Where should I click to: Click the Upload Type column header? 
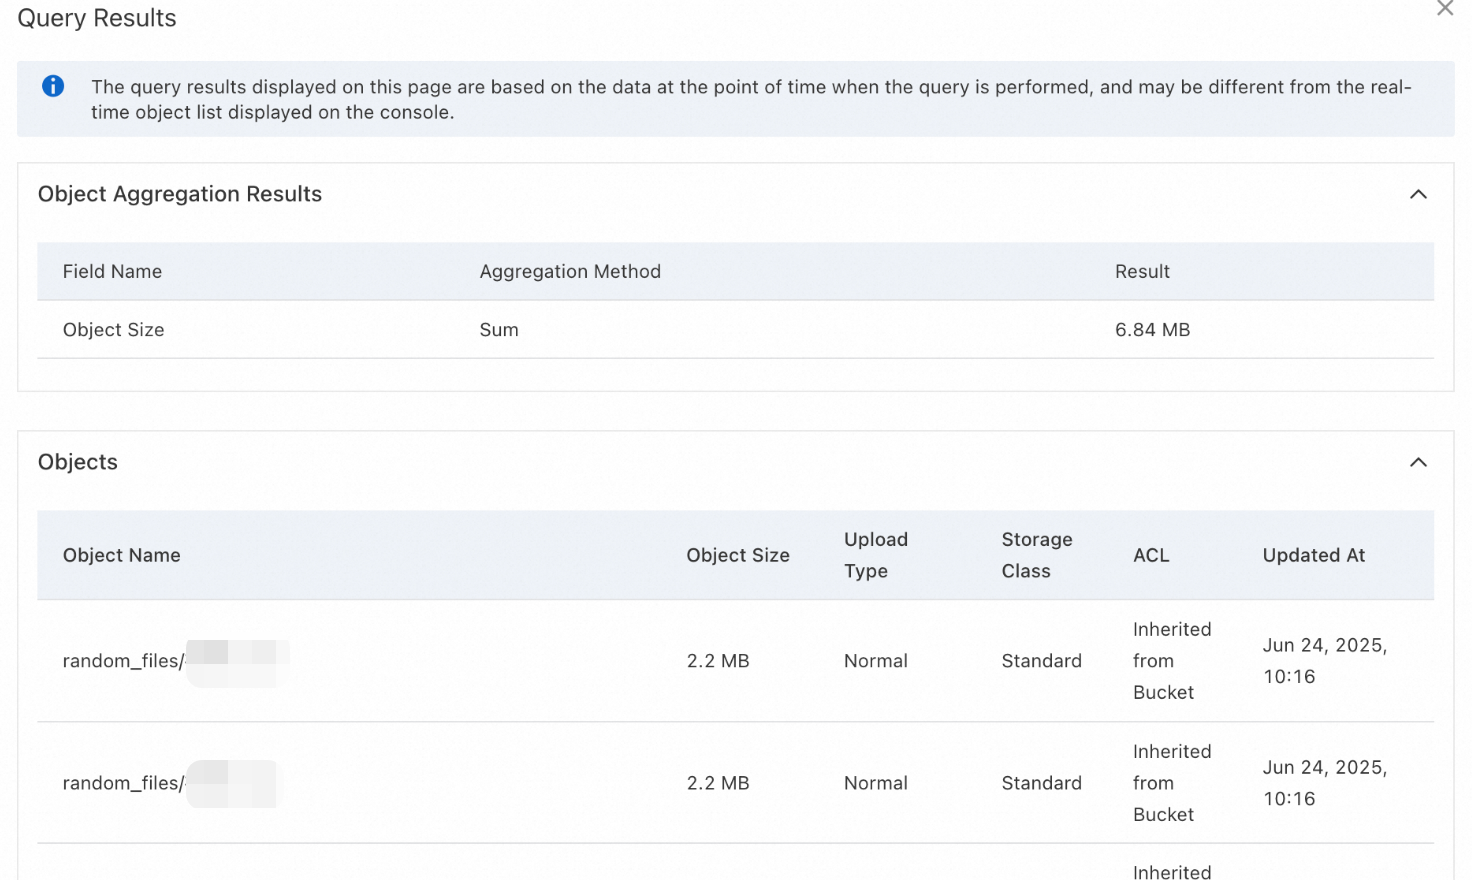point(876,555)
